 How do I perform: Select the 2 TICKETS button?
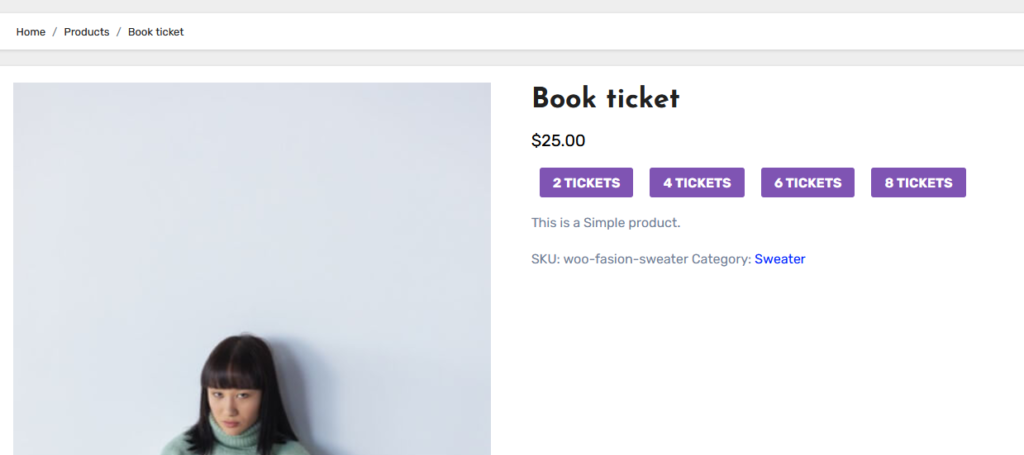[586, 183]
